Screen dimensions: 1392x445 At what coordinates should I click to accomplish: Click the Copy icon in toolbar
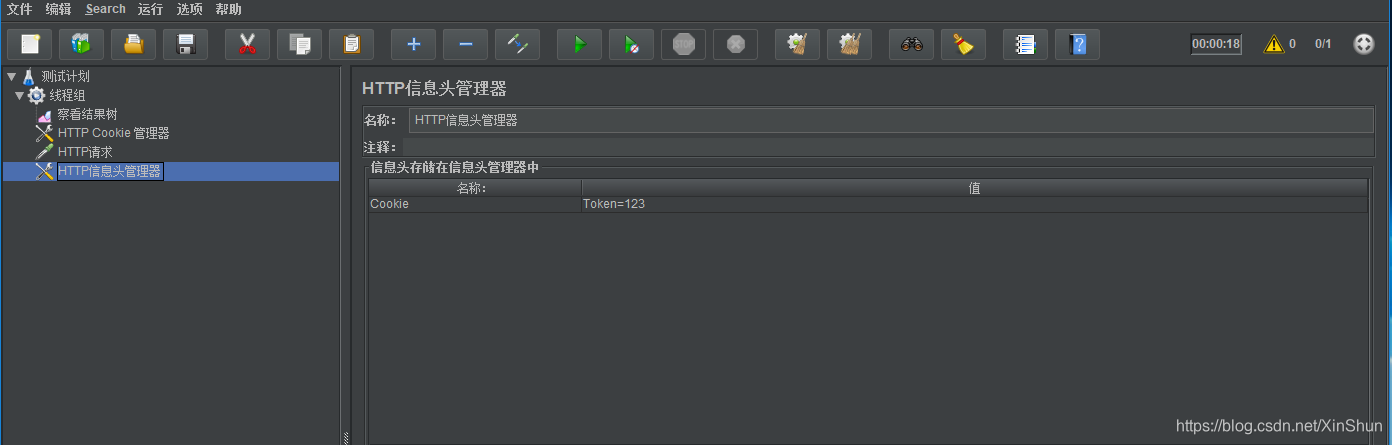point(299,44)
